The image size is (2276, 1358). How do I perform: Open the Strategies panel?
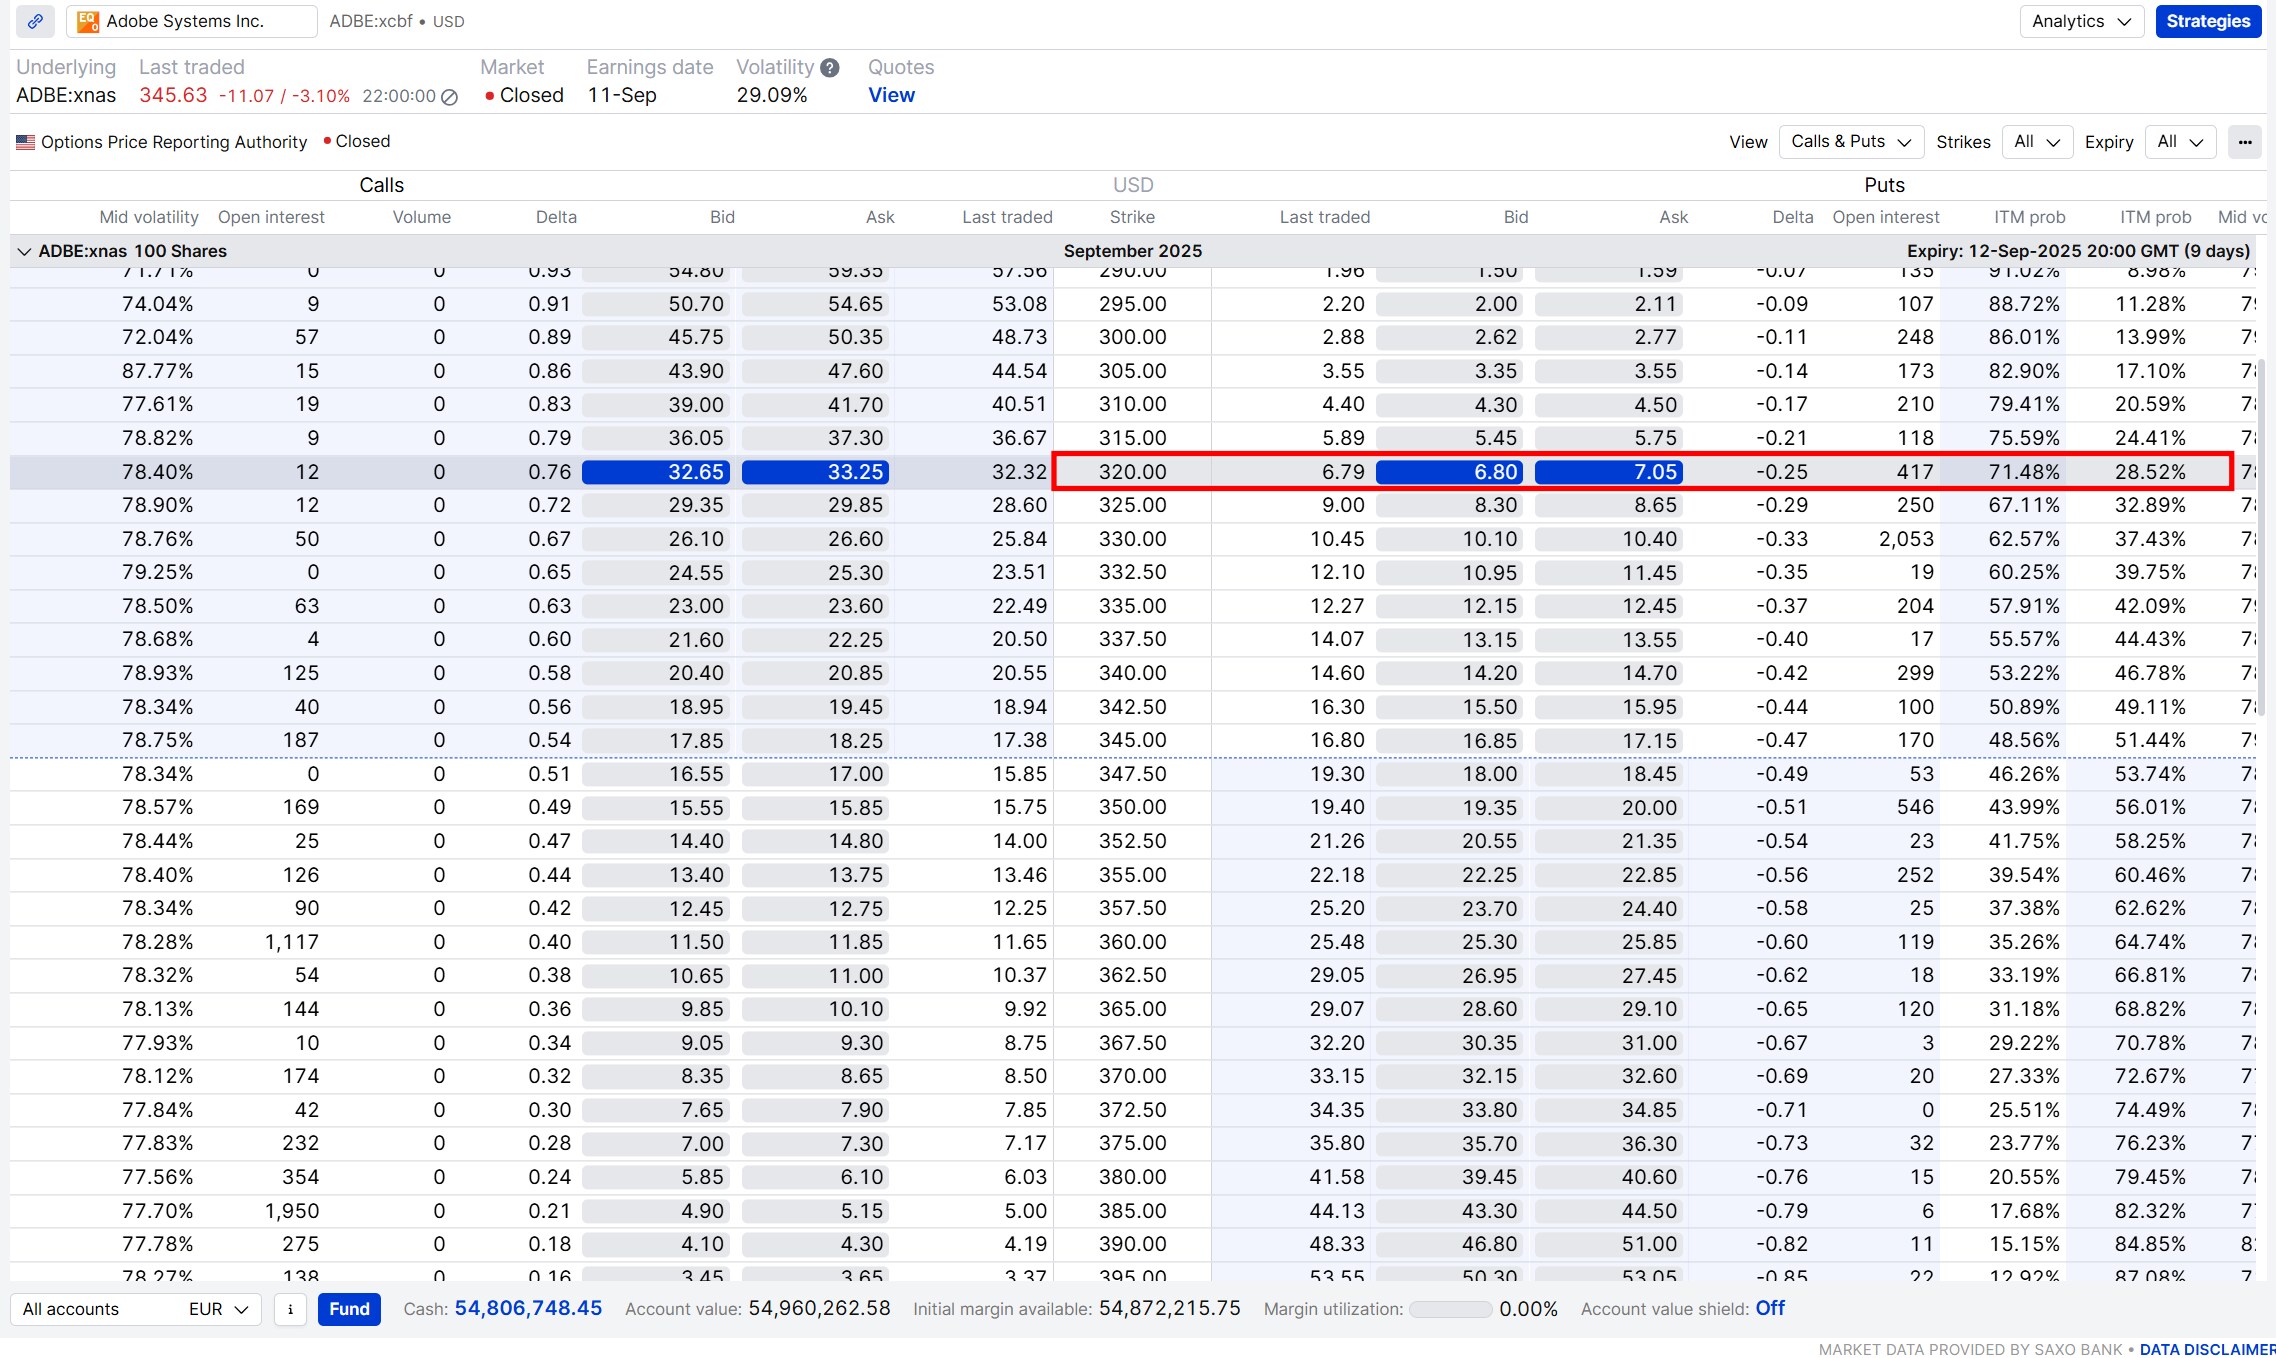click(2208, 21)
